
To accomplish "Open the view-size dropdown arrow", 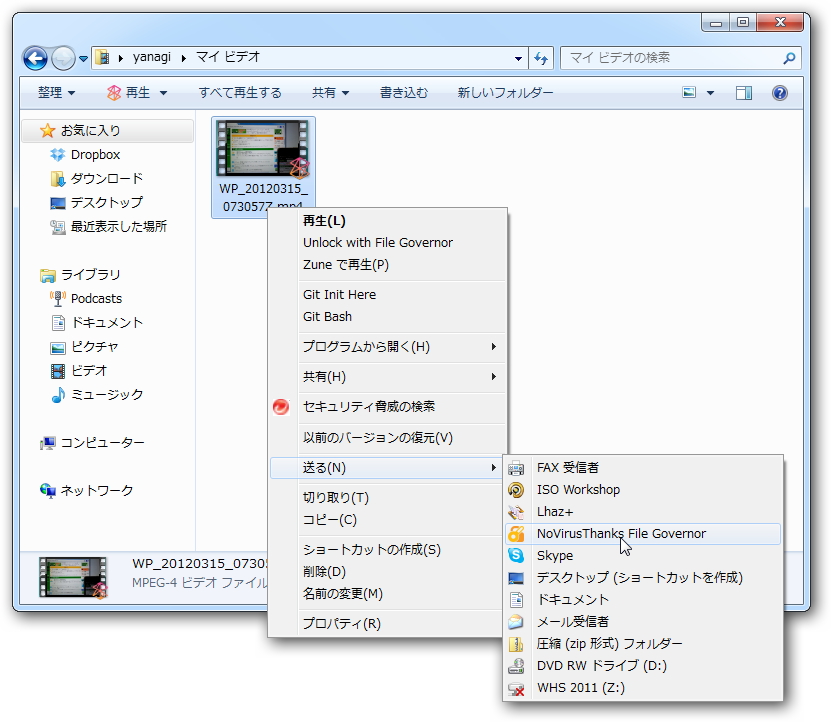I will 712,93.
